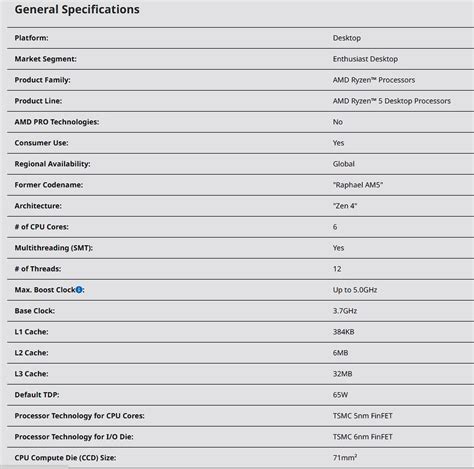474x469 pixels.
Task: Click the L1 Cache 384KB value
Action: pos(343,332)
